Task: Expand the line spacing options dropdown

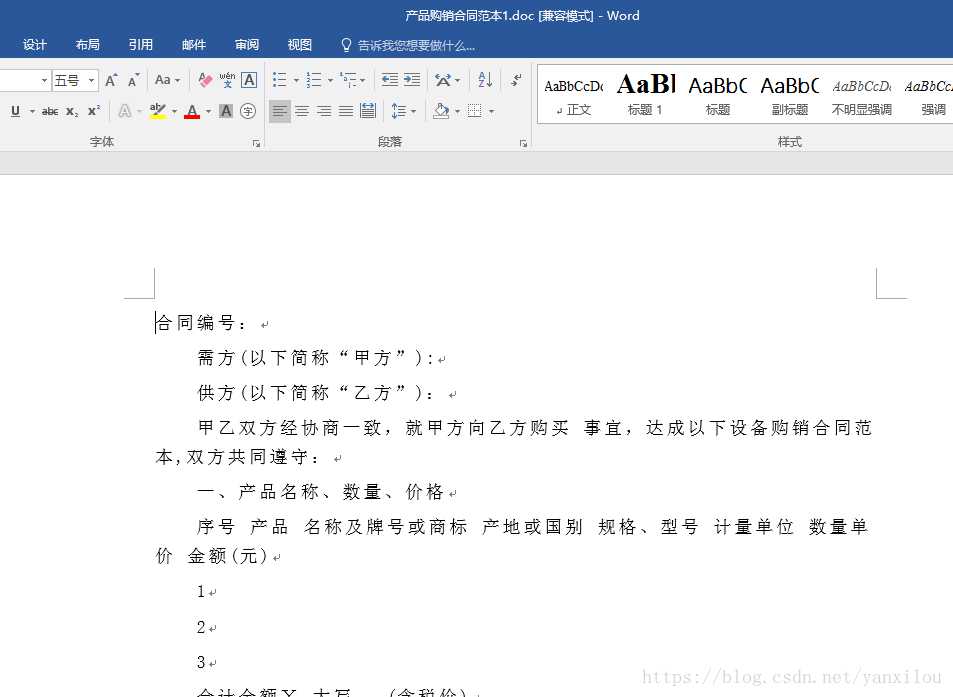Action: tap(413, 110)
